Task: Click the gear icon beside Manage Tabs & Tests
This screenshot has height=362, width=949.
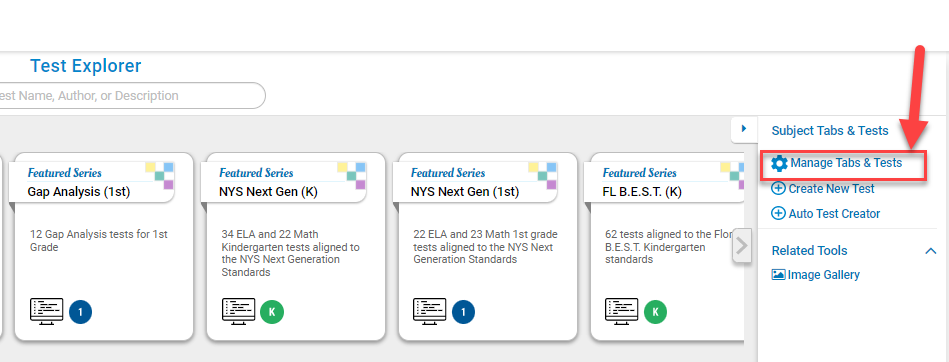Action: coord(780,163)
